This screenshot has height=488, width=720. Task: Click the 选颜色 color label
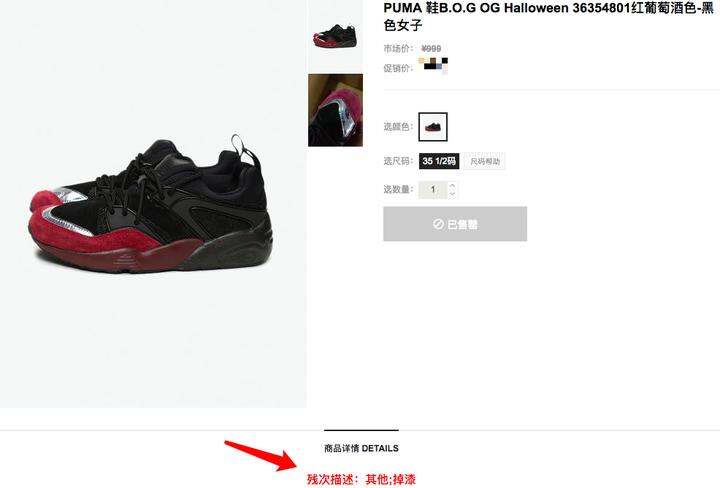[398, 127]
